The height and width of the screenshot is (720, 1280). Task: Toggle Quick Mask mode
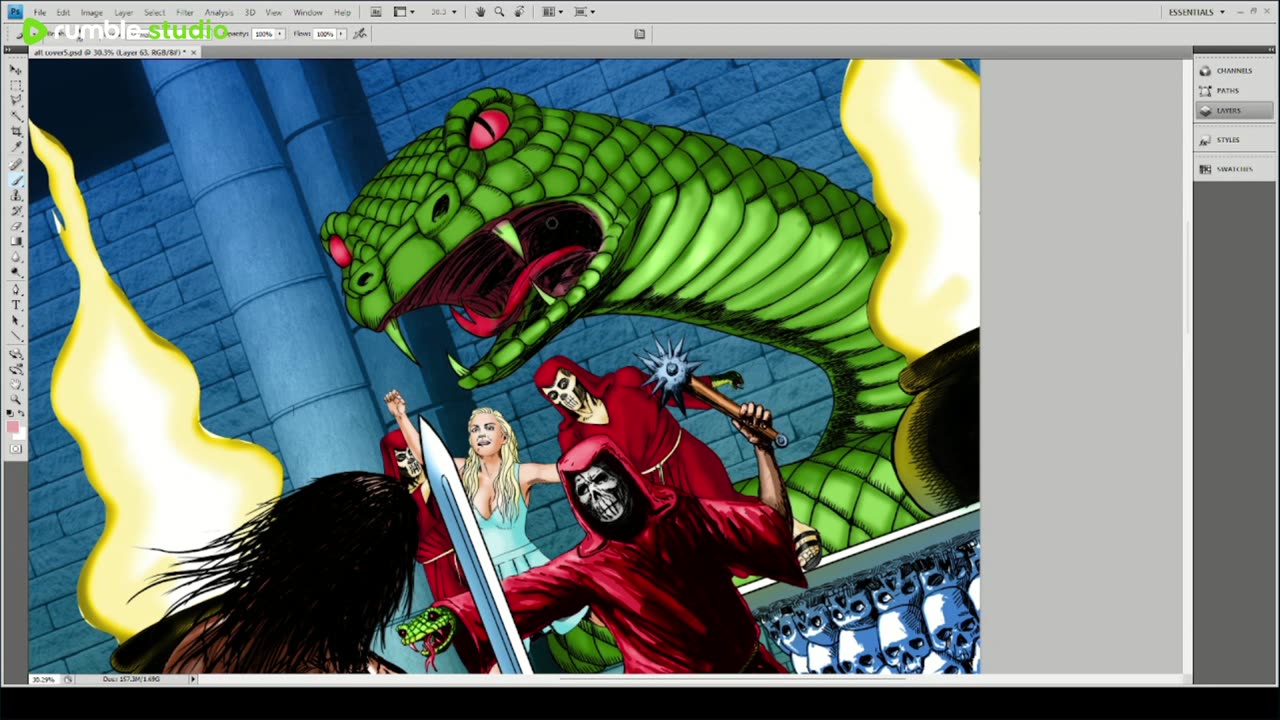15,449
